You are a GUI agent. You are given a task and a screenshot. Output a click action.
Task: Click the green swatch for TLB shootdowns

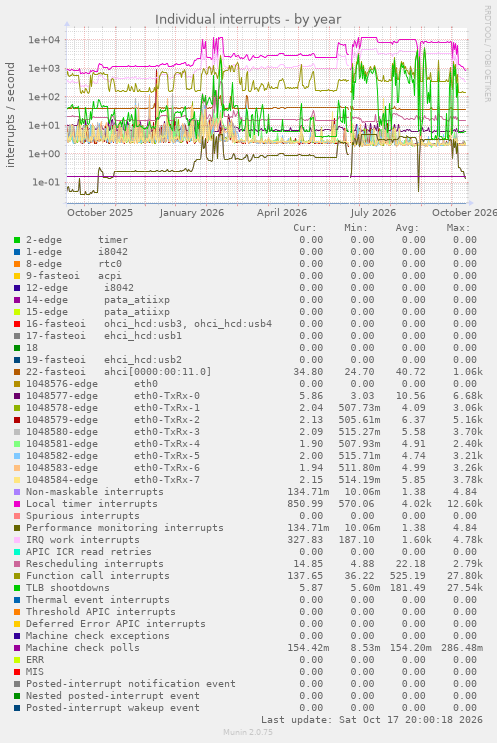pos(17,588)
